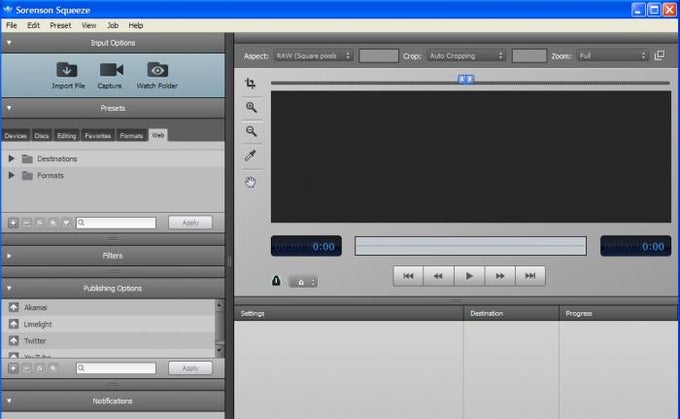The height and width of the screenshot is (419, 680).
Task: Click the favorite heart icon in Presets bar
Action: (66, 223)
